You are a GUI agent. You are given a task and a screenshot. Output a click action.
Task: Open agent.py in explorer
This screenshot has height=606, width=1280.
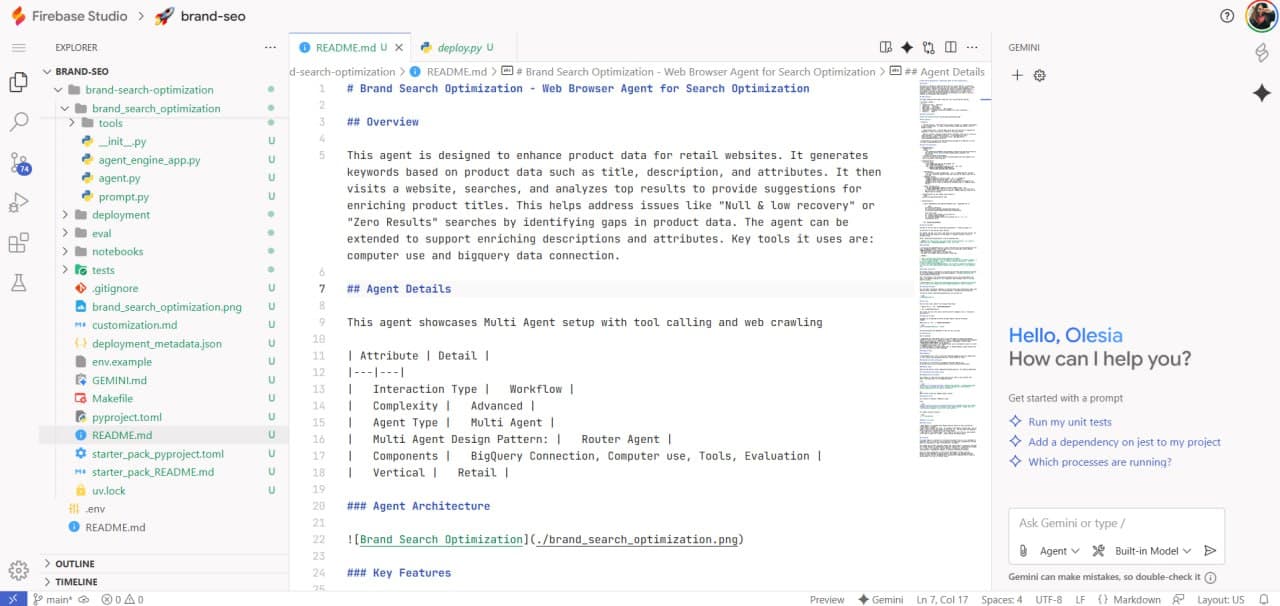(x=119, y=178)
